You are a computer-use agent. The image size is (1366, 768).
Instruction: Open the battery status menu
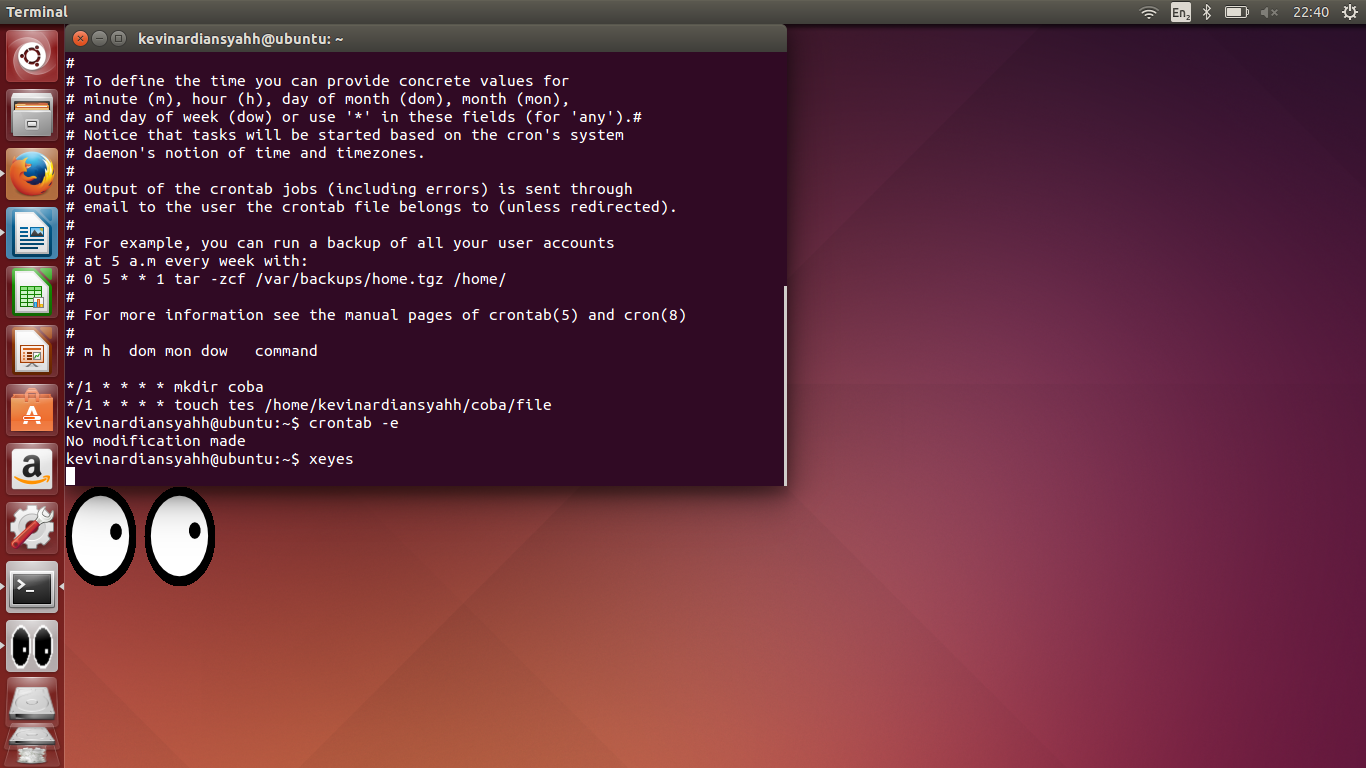pos(1237,12)
